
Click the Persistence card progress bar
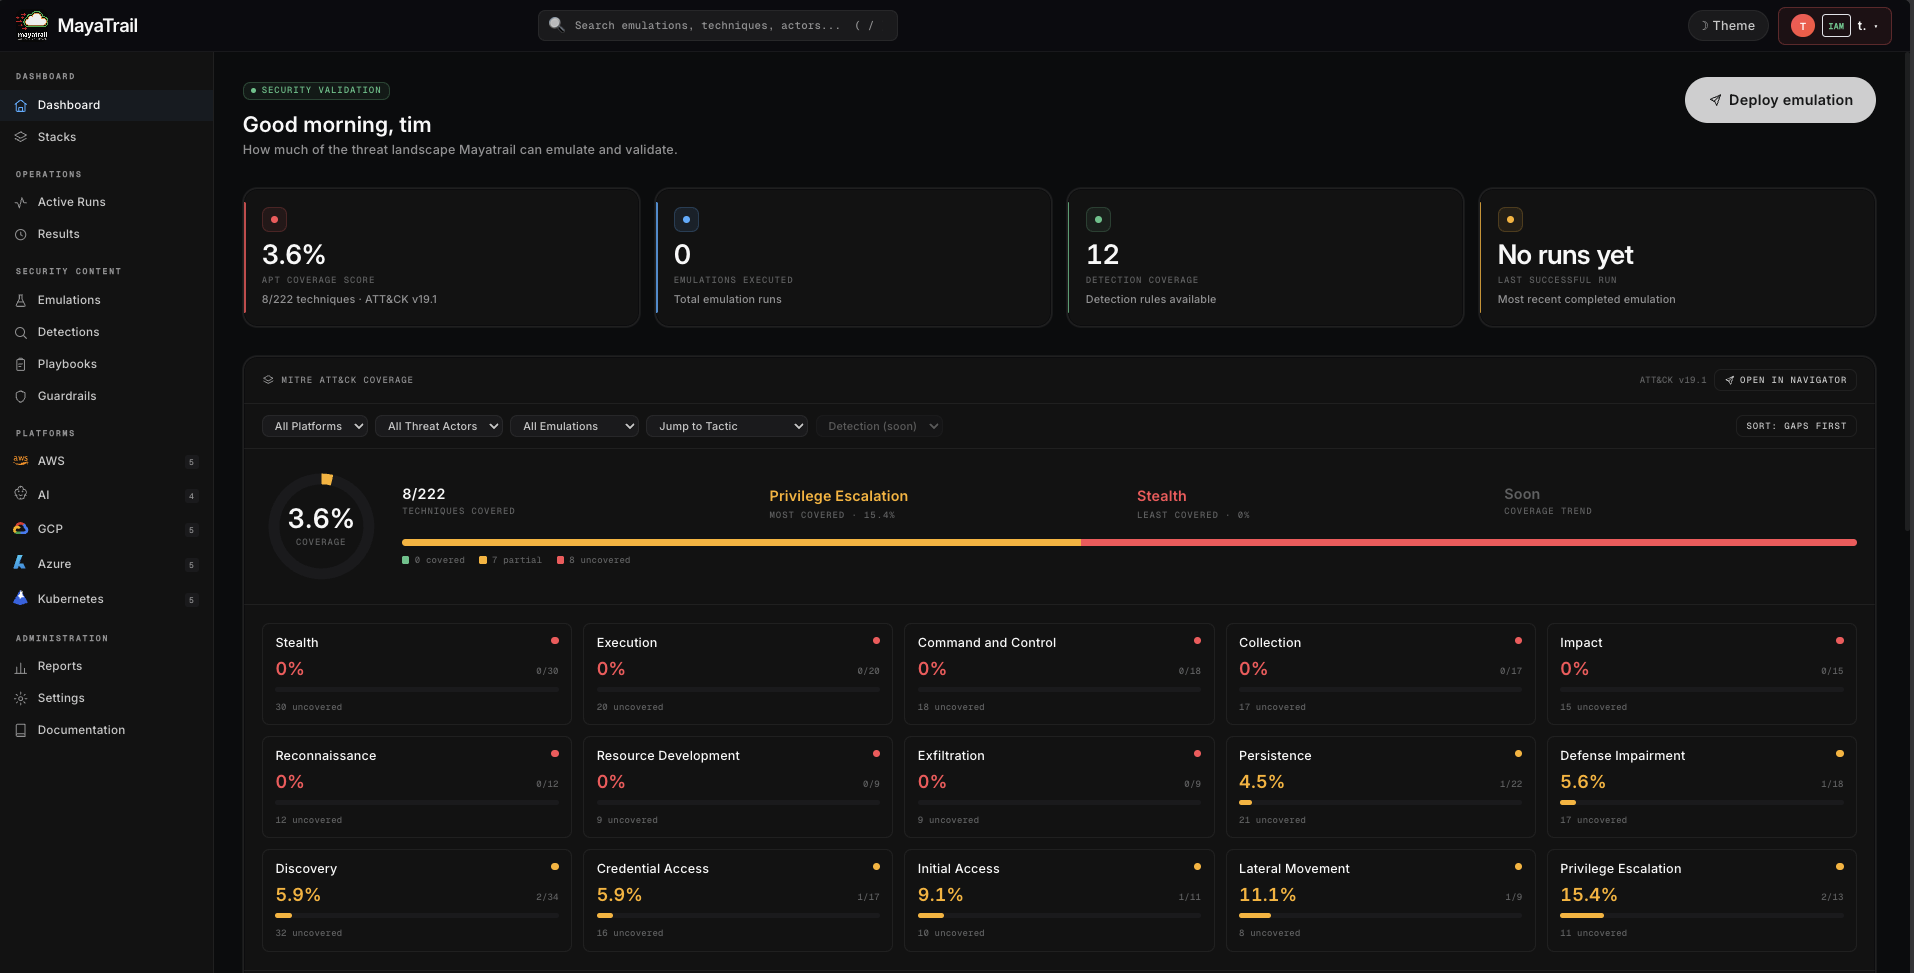pyautogui.click(x=1380, y=802)
